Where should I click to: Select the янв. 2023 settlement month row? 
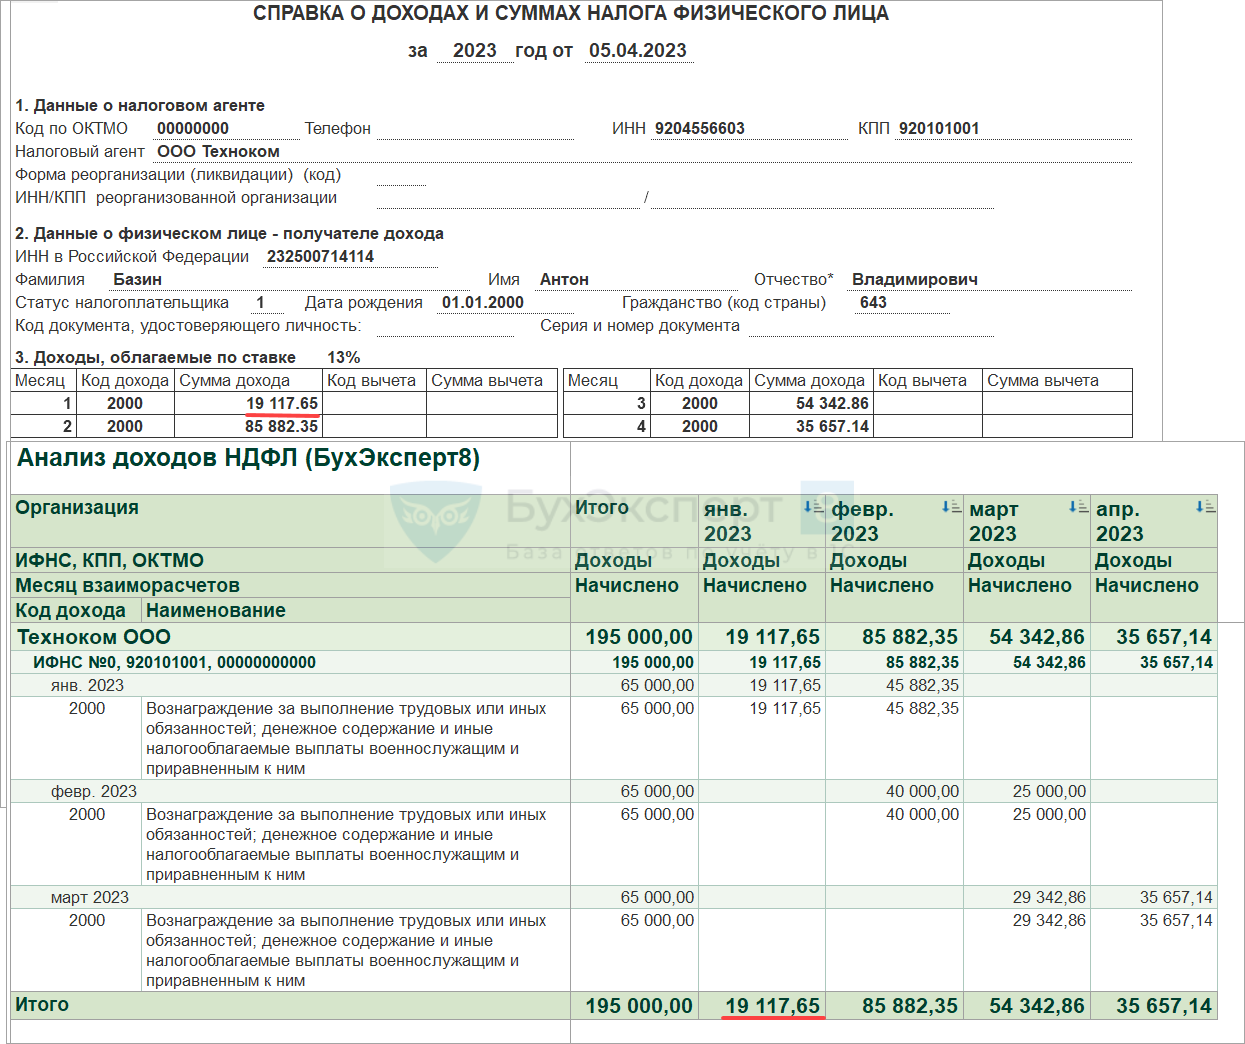pos(614,685)
